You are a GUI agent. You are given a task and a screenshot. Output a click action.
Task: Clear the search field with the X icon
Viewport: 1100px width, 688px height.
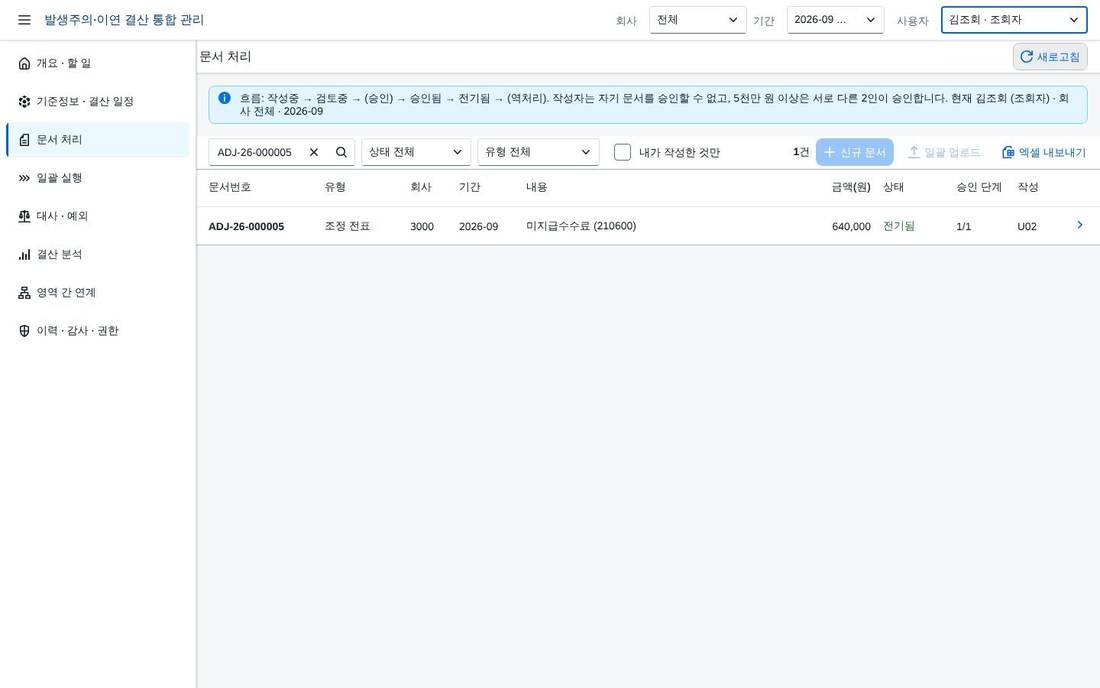[x=314, y=152]
